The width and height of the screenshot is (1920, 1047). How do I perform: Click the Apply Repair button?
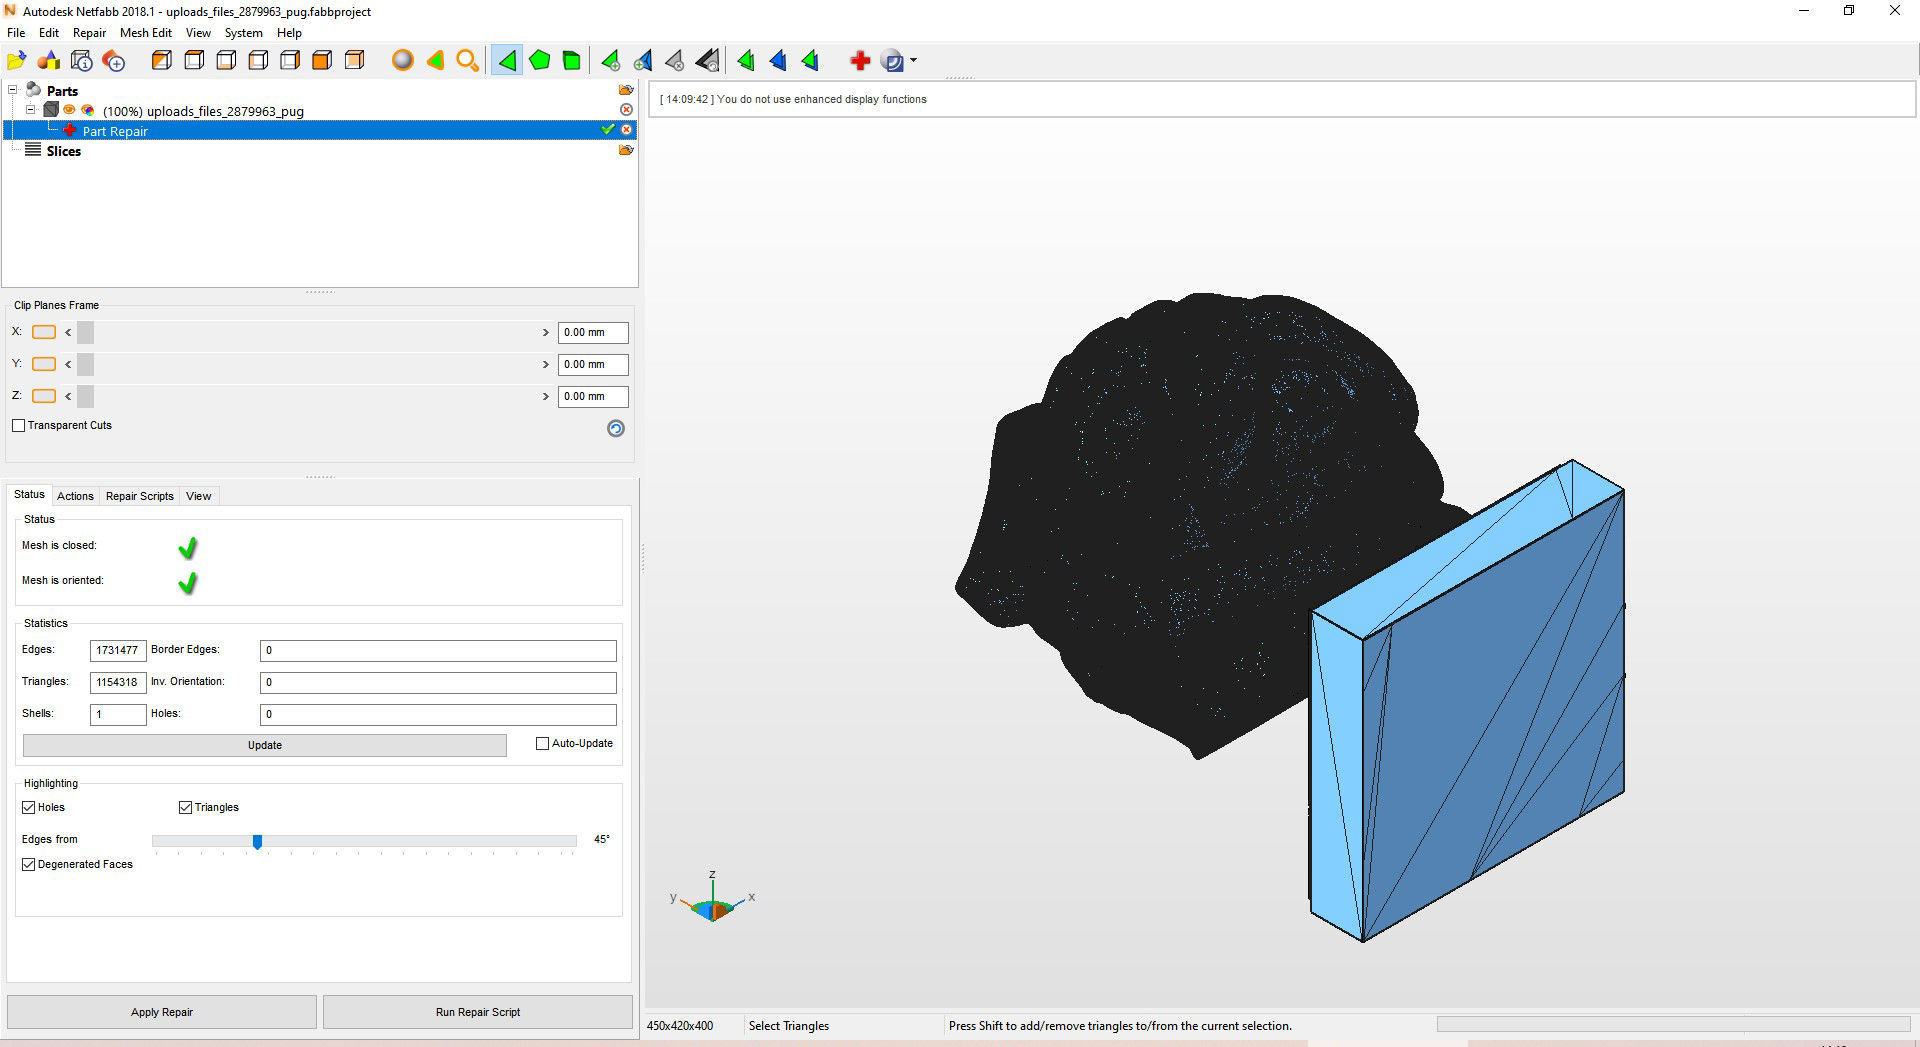point(162,1012)
